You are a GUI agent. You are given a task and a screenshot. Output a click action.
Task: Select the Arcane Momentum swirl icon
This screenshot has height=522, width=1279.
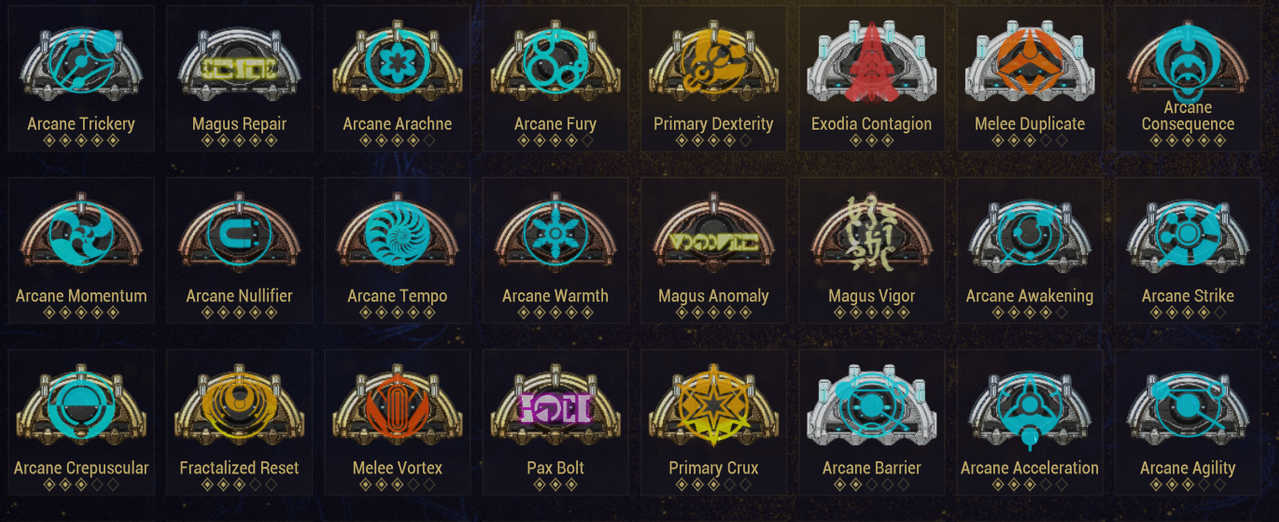81,234
